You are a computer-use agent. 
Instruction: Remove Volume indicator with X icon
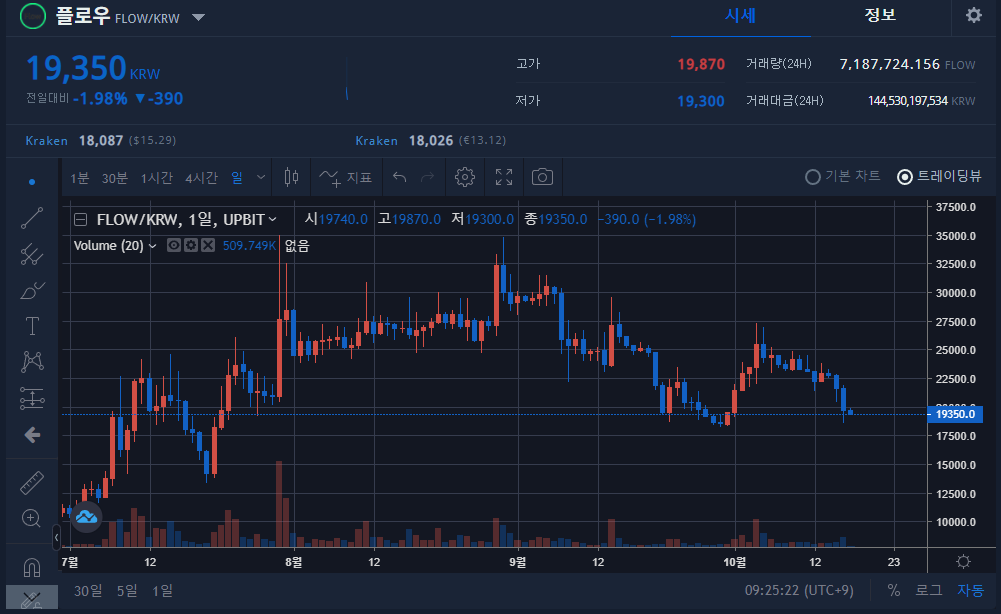coord(207,245)
